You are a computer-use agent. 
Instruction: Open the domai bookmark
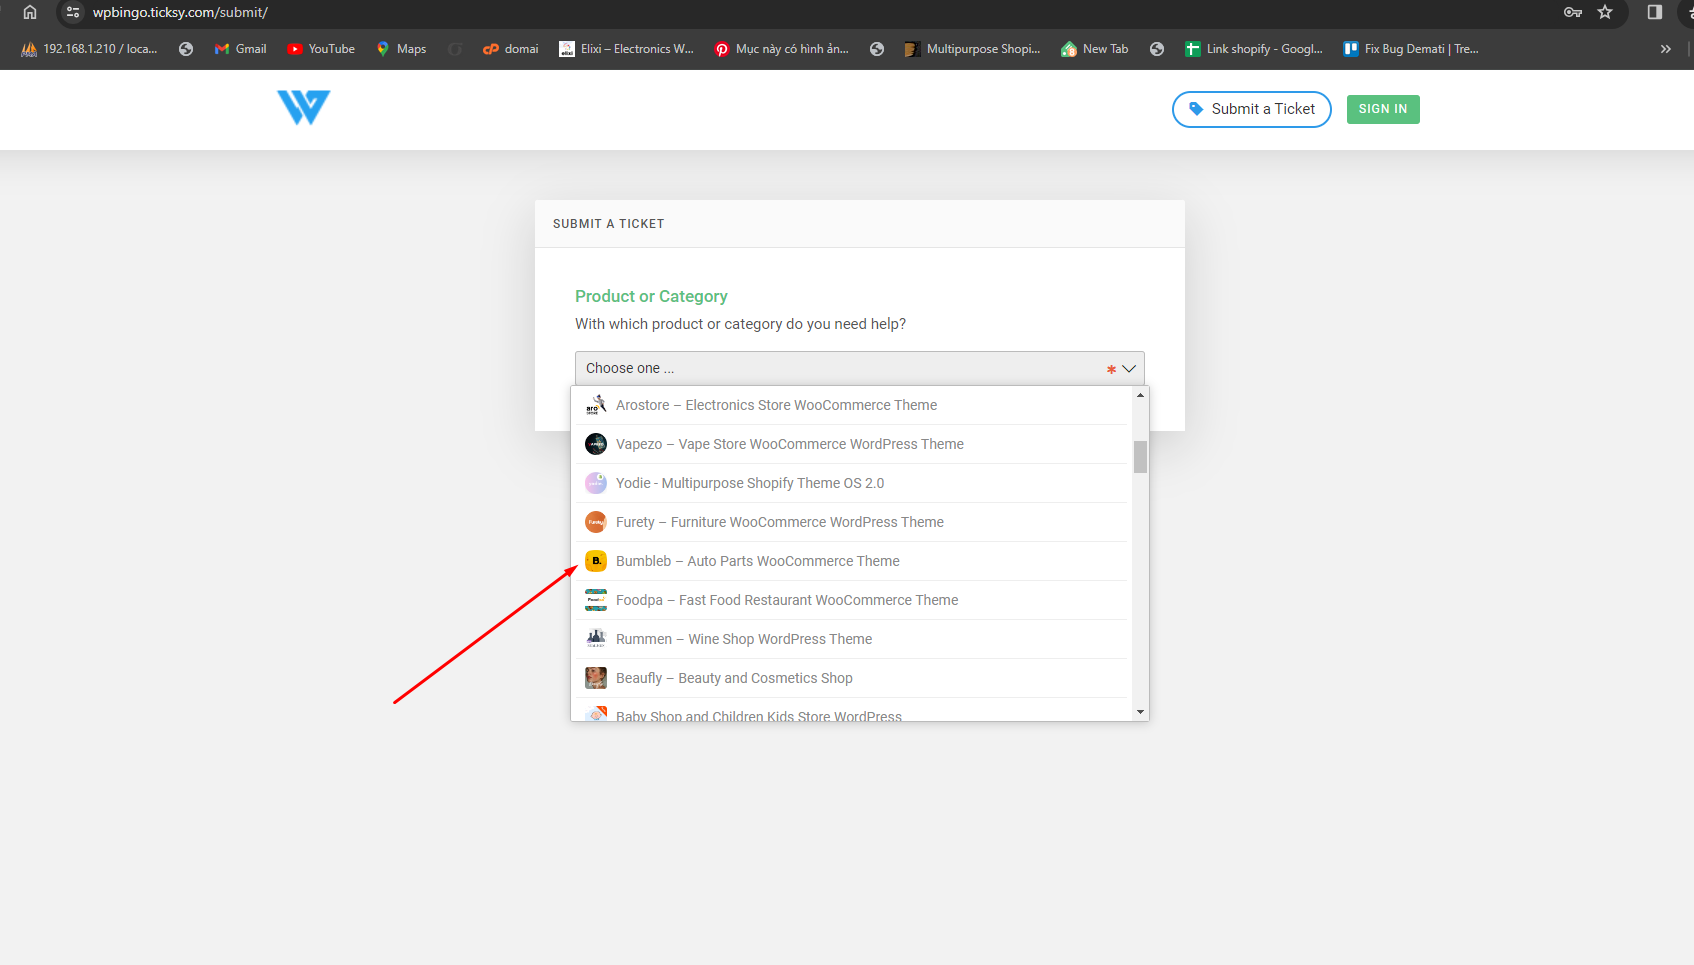click(511, 49)
